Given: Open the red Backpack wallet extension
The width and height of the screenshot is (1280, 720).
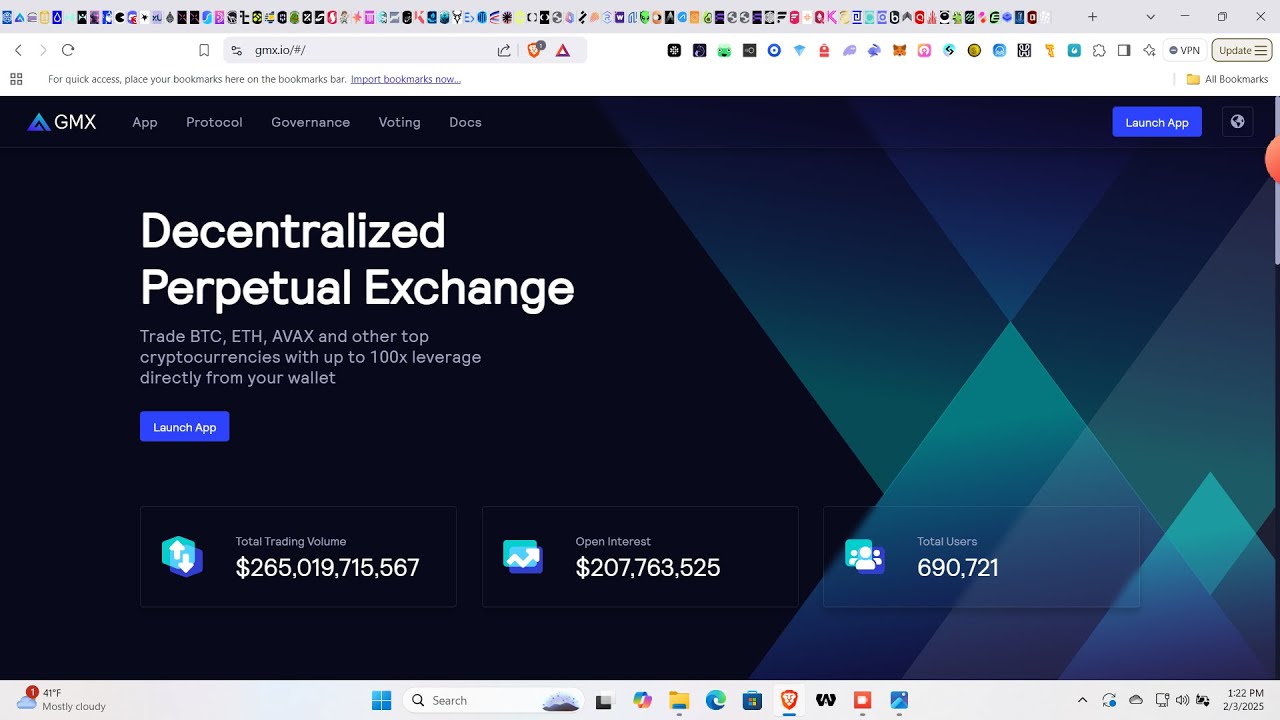Looking at the screenshot, I should click(x=824, y=50).
